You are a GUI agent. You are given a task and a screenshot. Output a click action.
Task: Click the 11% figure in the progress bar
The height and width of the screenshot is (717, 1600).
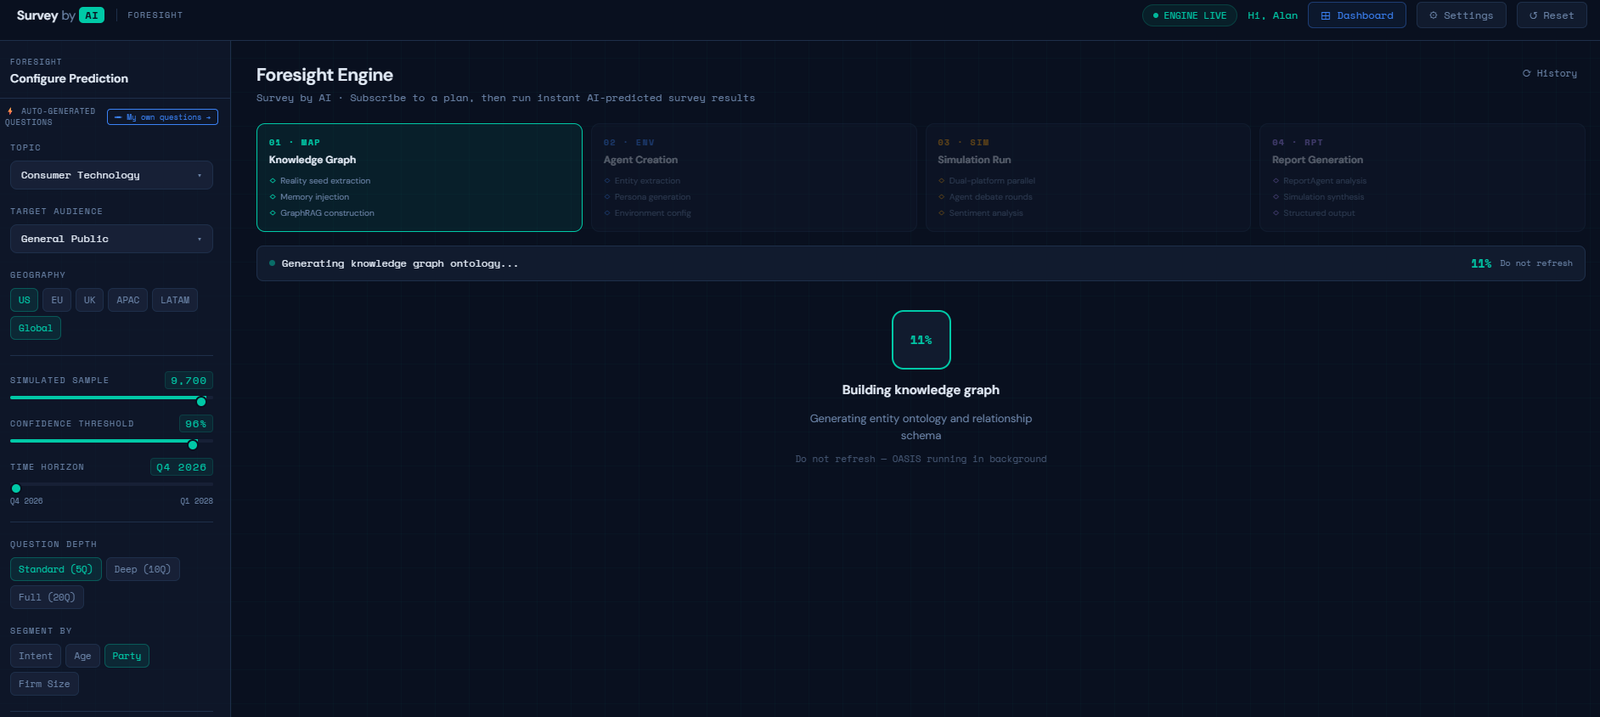pos(1481,263)
